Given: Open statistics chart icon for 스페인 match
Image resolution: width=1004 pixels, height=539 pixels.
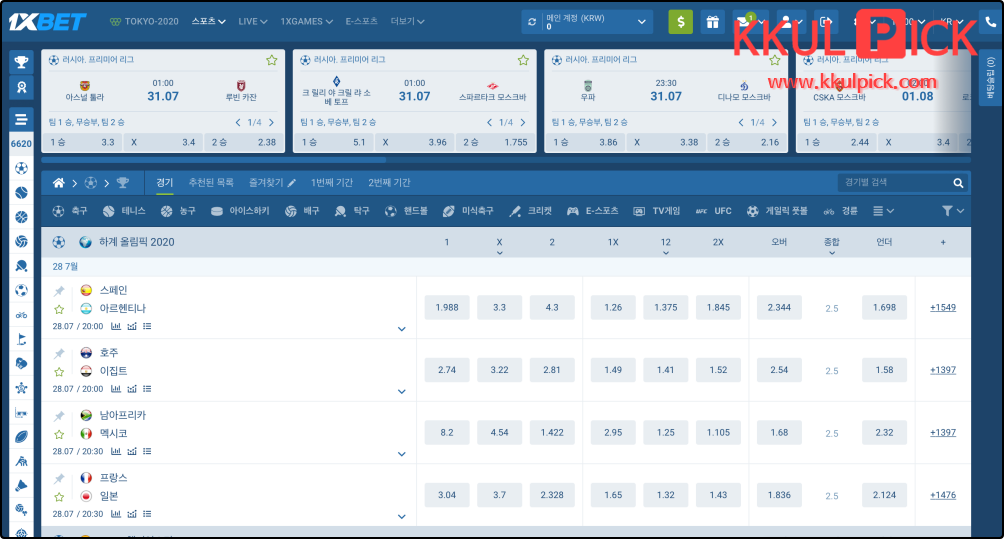Looking at the screenshot, I should click(x=116, y=326).
